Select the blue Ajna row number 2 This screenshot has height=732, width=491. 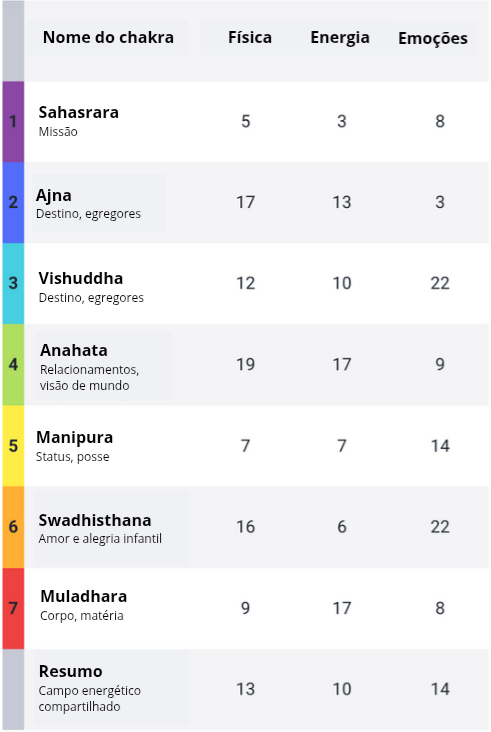13,203
